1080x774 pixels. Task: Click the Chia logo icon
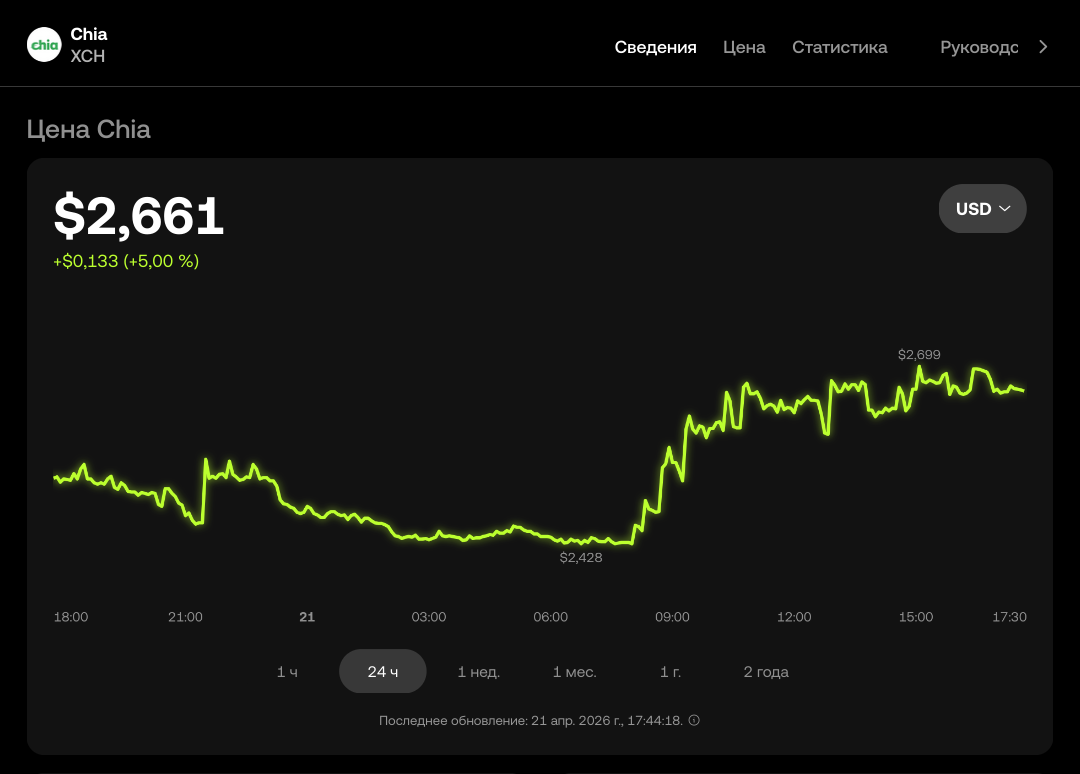(x=44, y=45)
